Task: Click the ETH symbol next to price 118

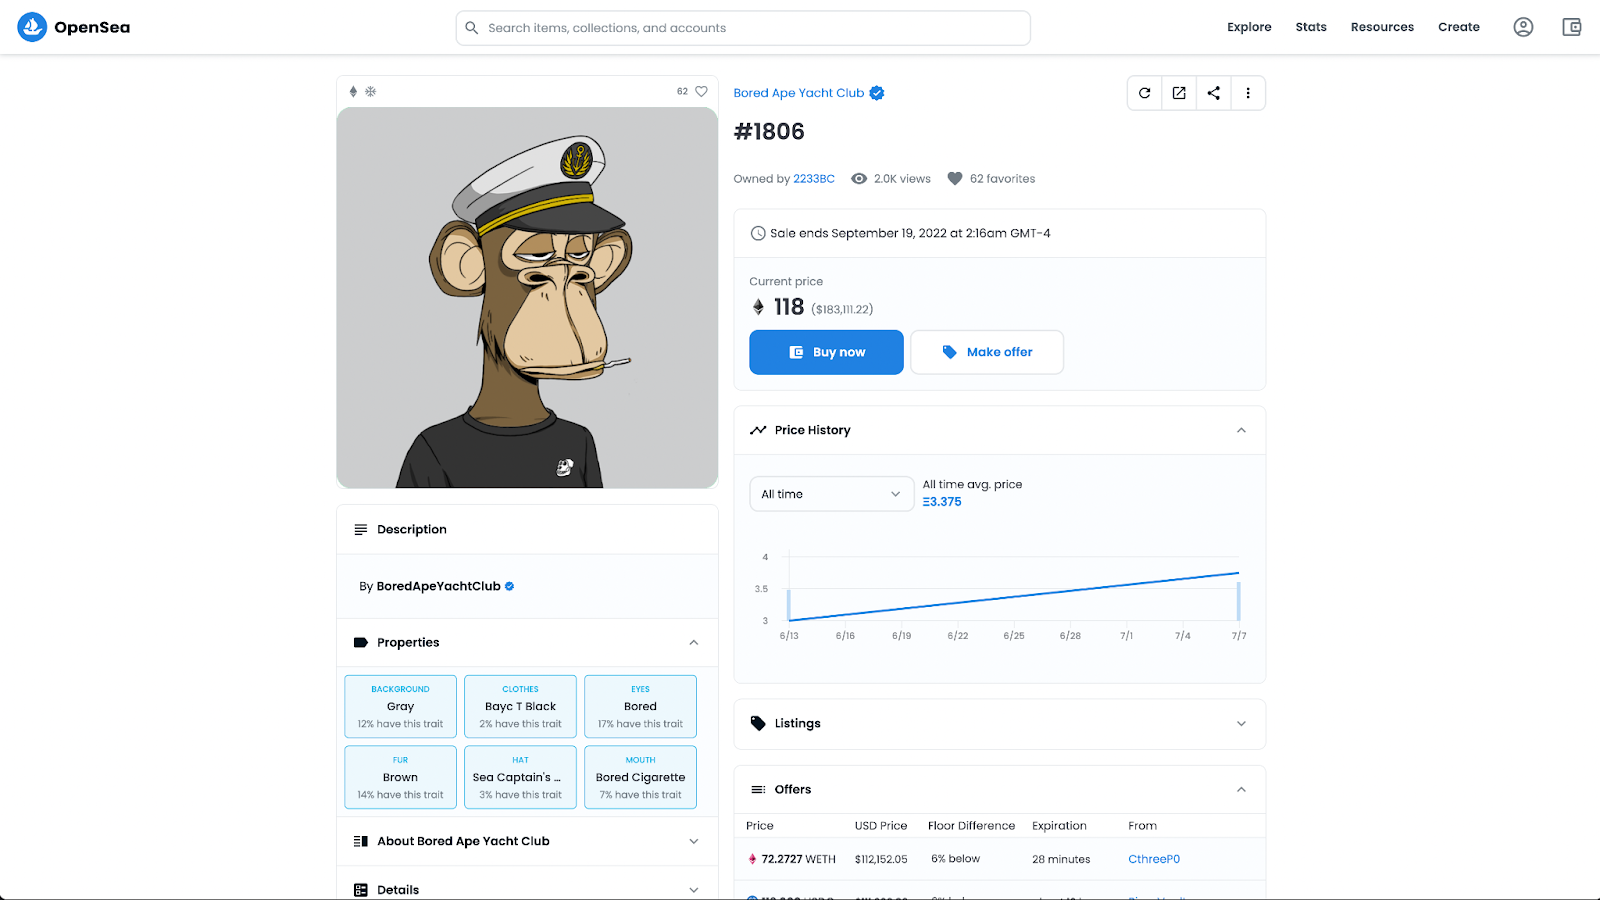Action: pos(758,307)
